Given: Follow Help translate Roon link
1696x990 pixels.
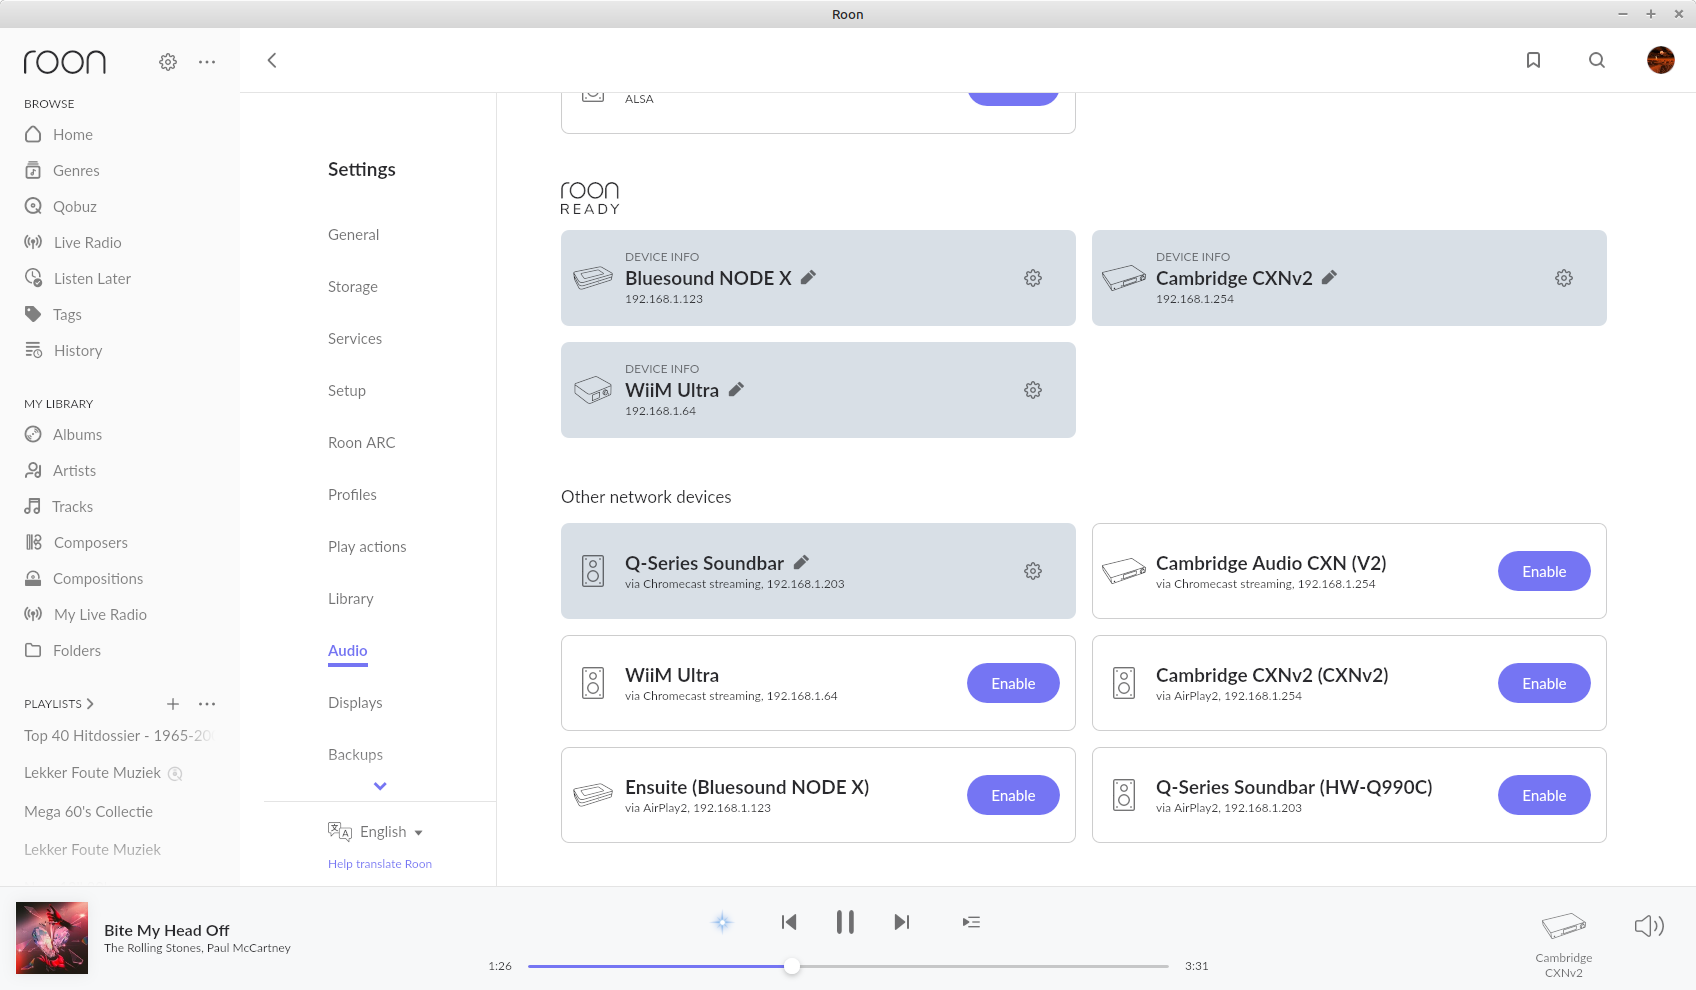Looking at the screenshot, I should 380,864.
